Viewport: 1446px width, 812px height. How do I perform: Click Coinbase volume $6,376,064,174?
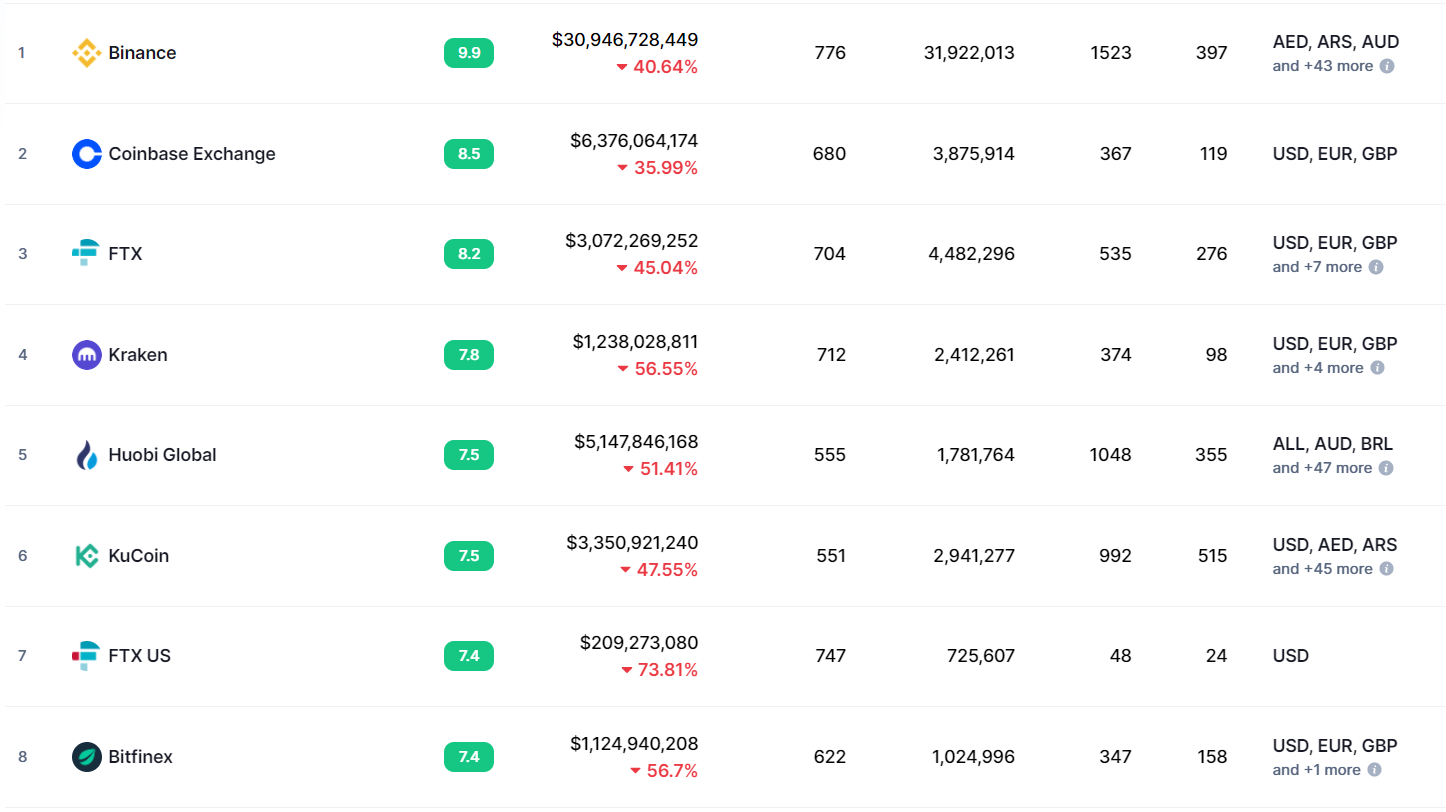(x=634, y=141)
